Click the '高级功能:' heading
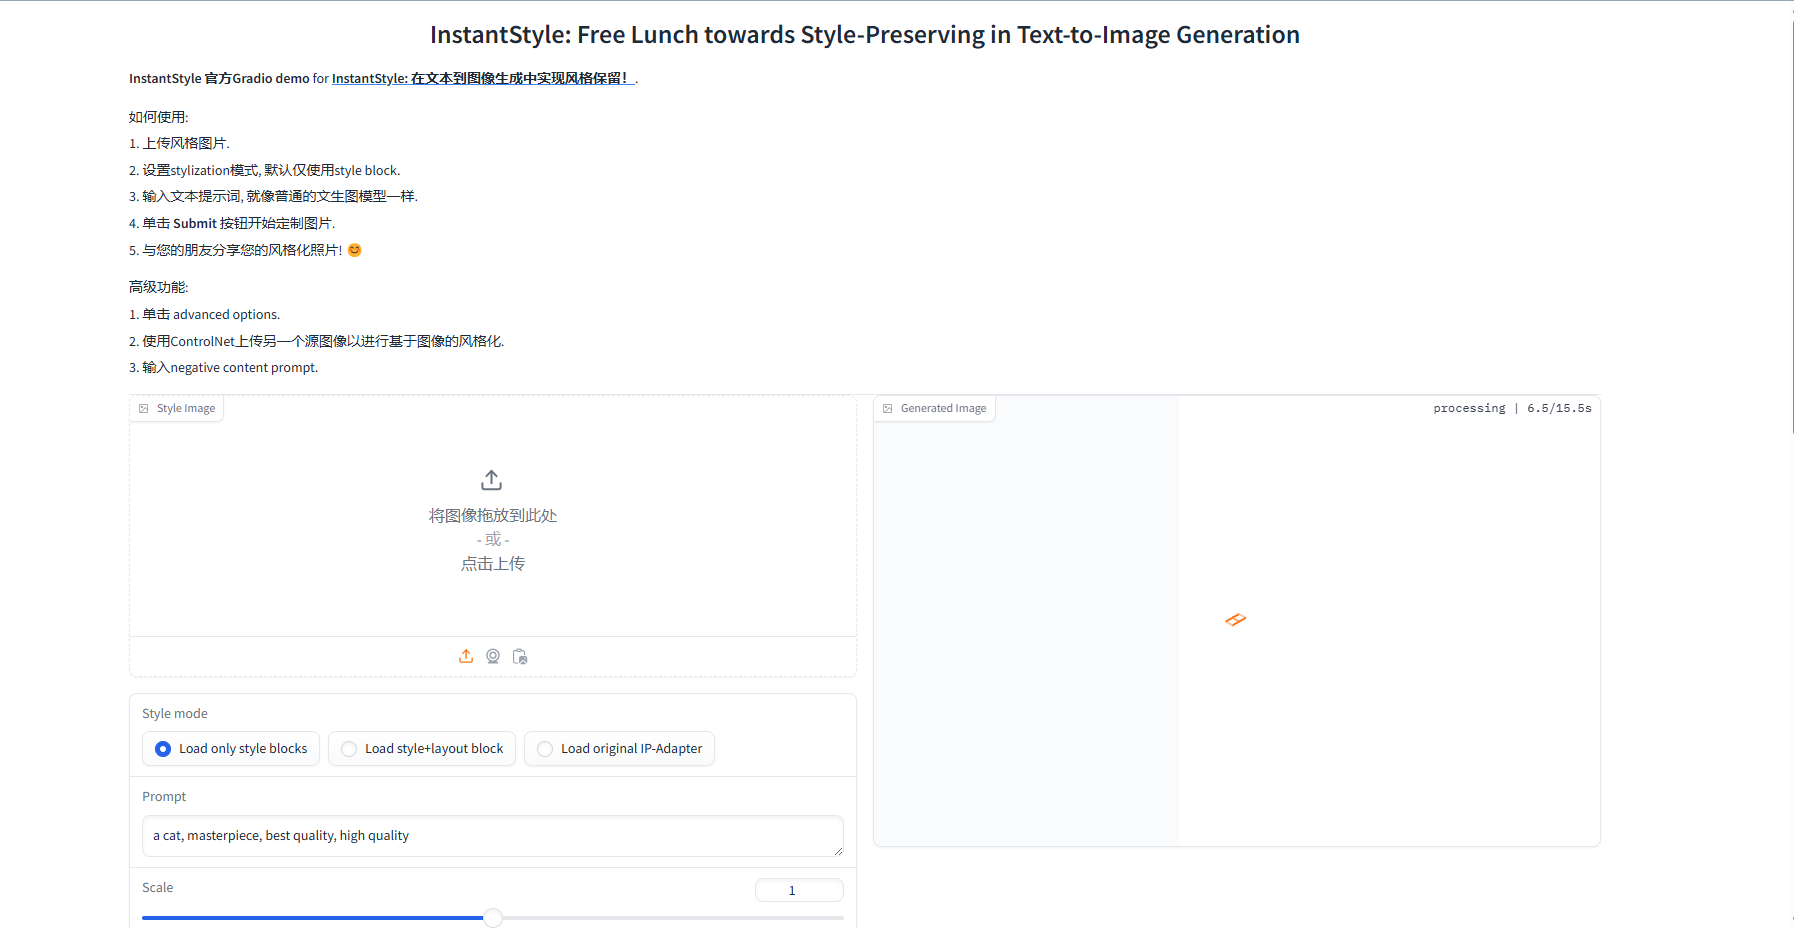Image resolution: width=1794 pixels, height=928 pixels. (x=159, y=287)
